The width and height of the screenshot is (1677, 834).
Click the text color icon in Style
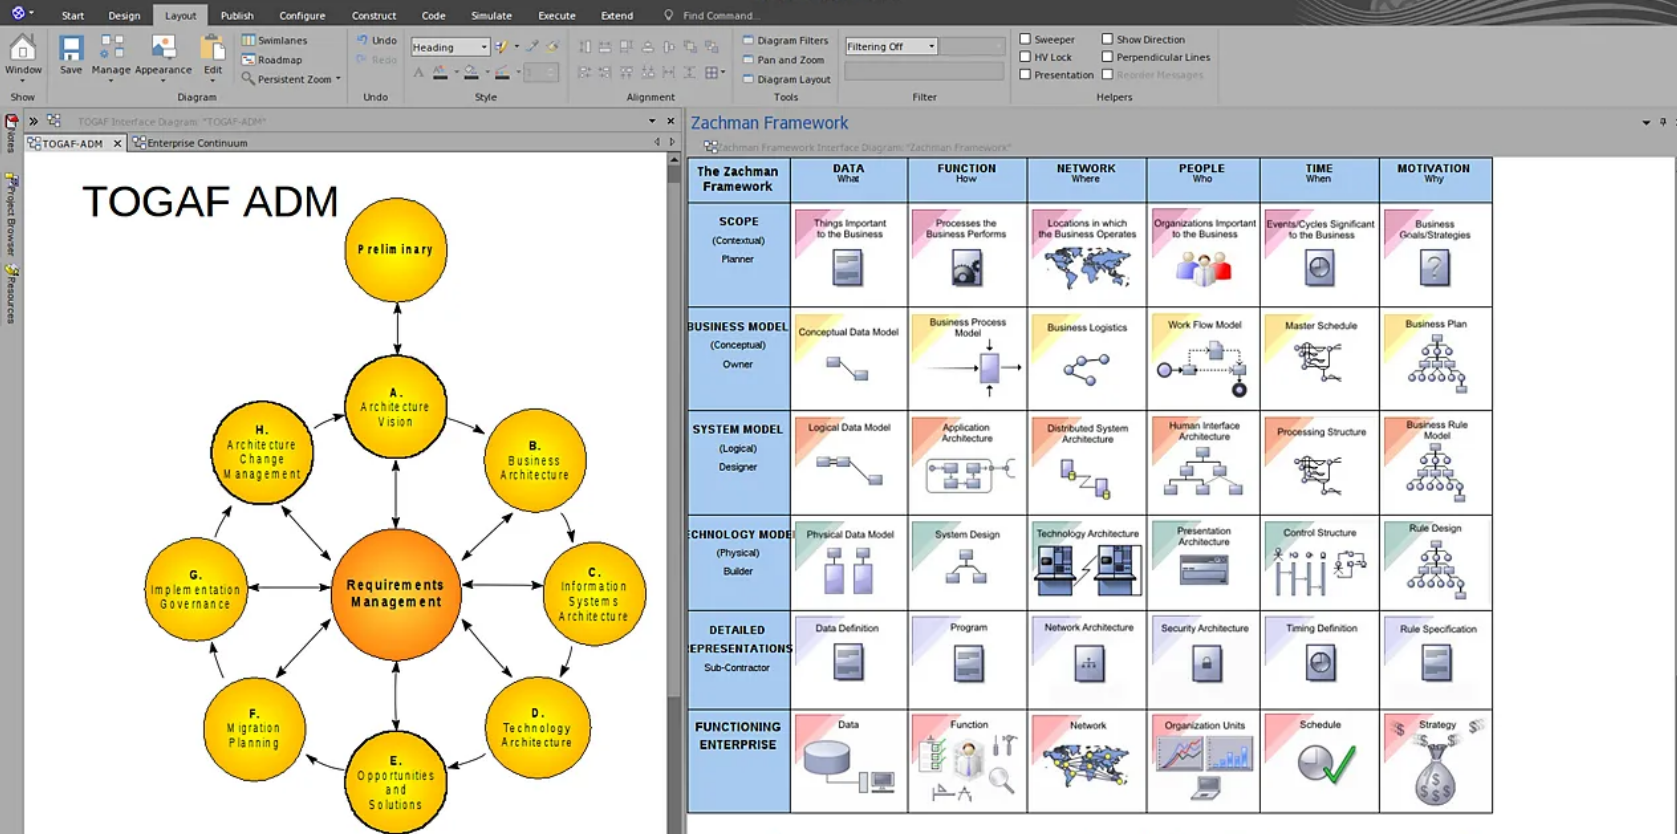(440, 72)
